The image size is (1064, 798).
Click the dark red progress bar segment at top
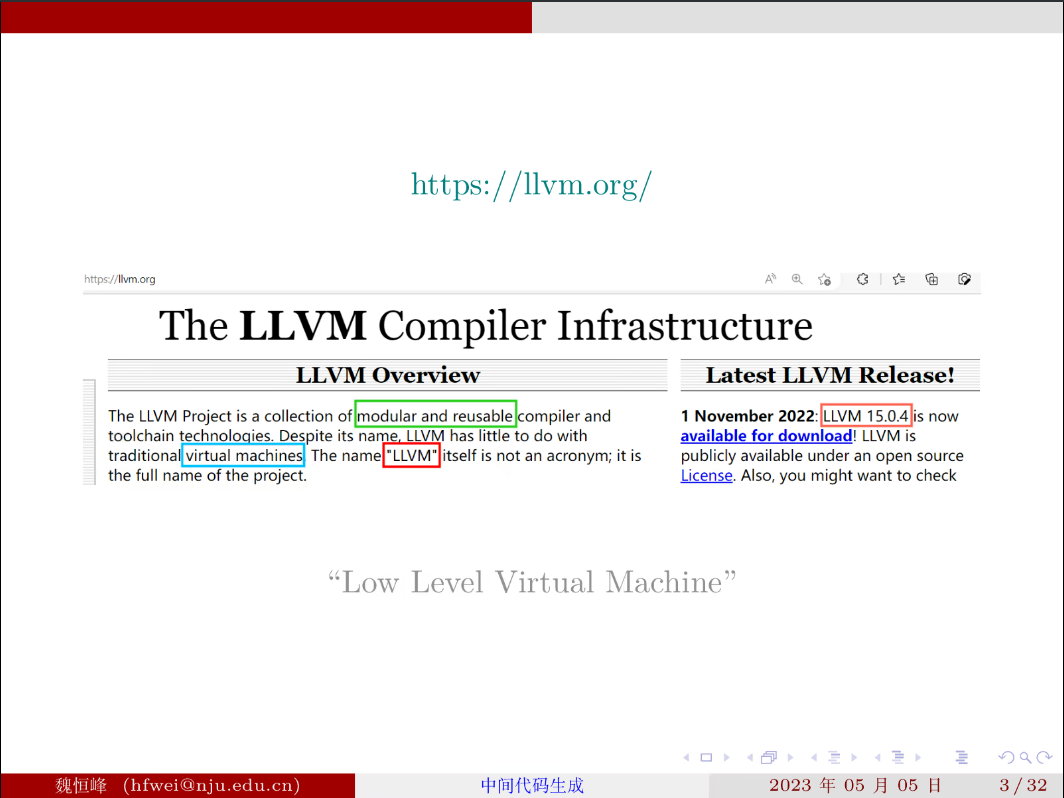[x=266, y=16]
